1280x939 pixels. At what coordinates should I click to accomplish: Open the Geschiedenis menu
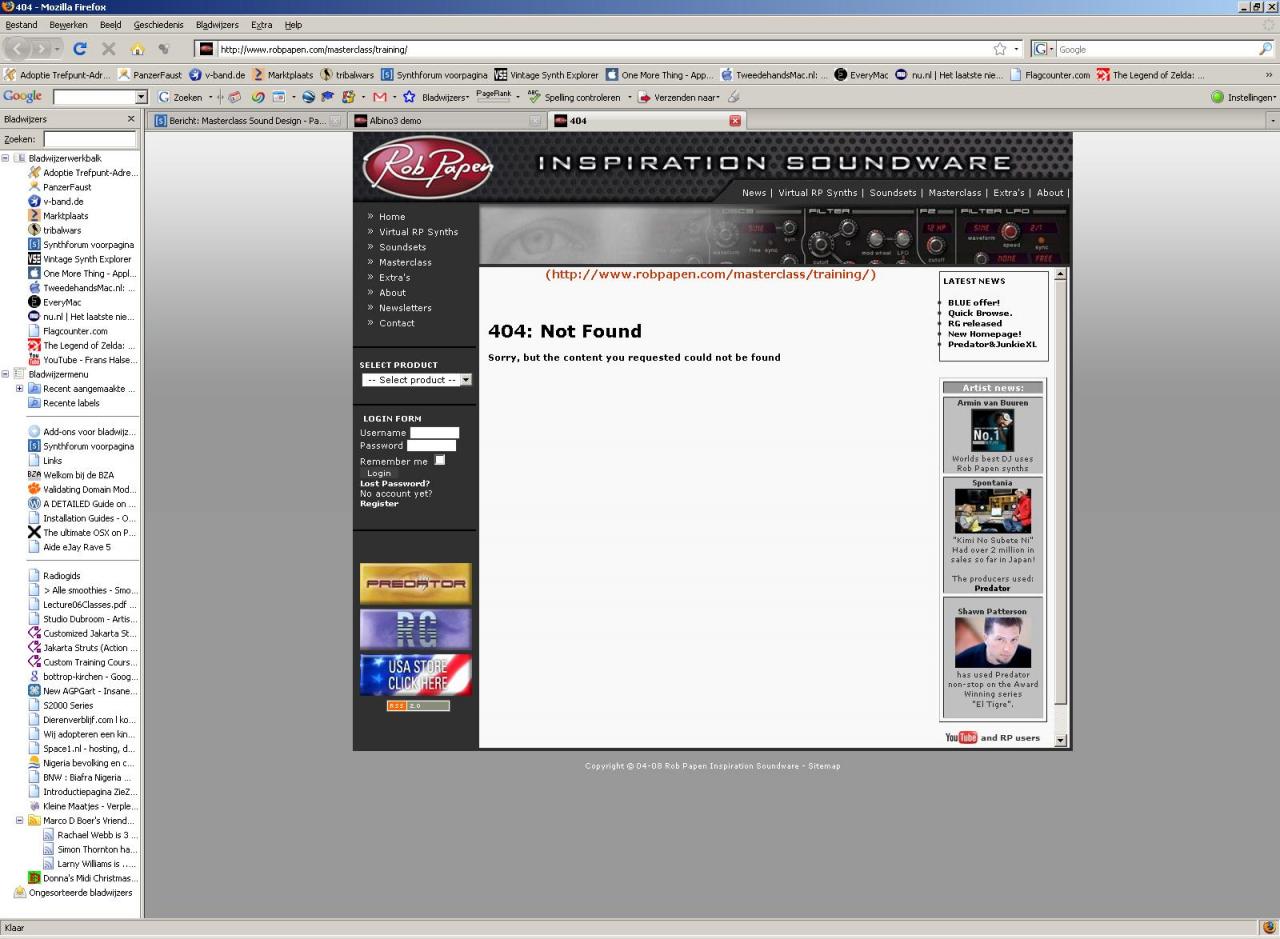click(158, 25)
